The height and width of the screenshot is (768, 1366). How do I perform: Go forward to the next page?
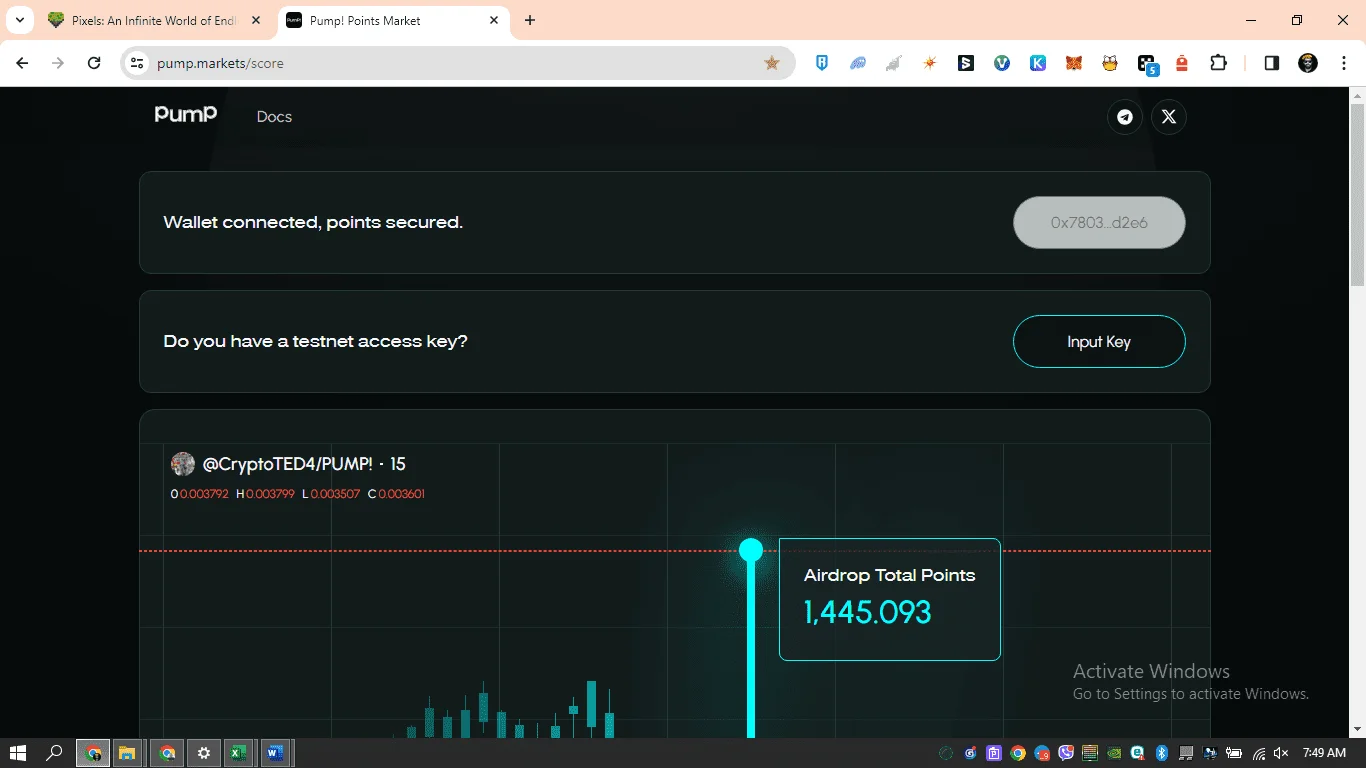[x=58, y=63]
